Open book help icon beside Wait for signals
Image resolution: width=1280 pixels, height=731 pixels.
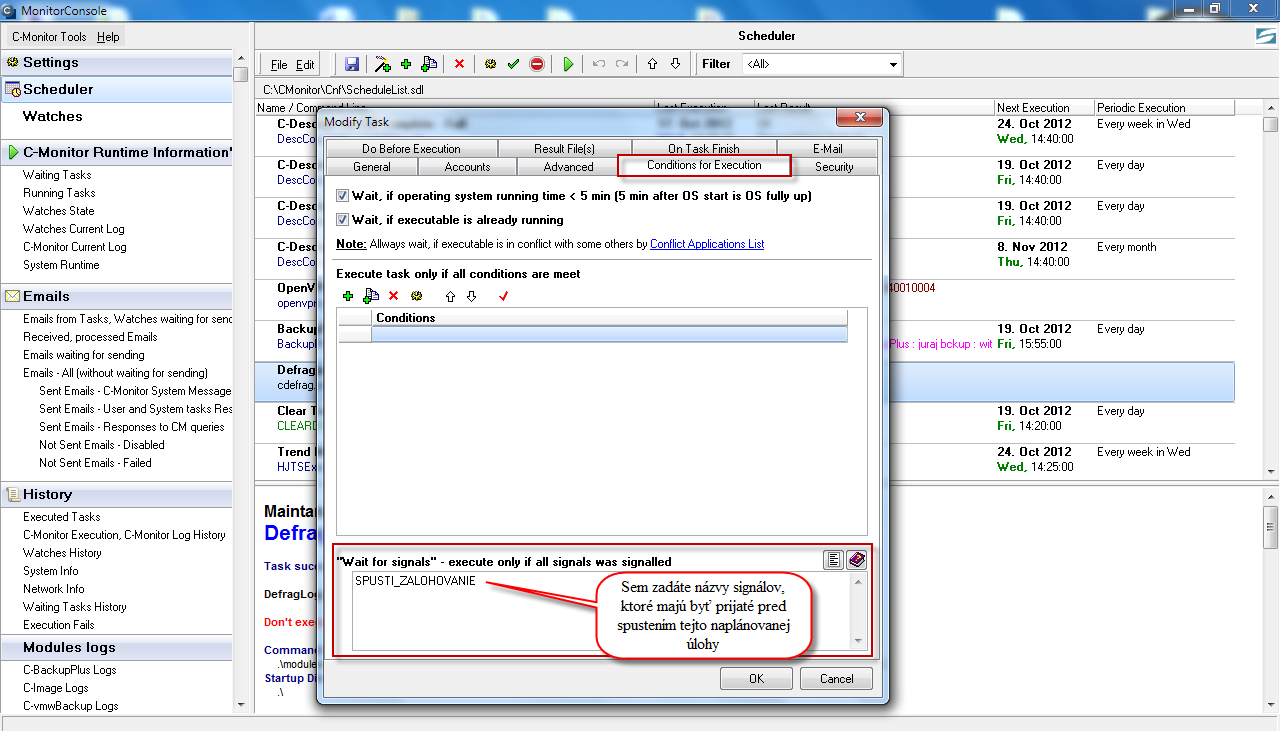(856, 560)
